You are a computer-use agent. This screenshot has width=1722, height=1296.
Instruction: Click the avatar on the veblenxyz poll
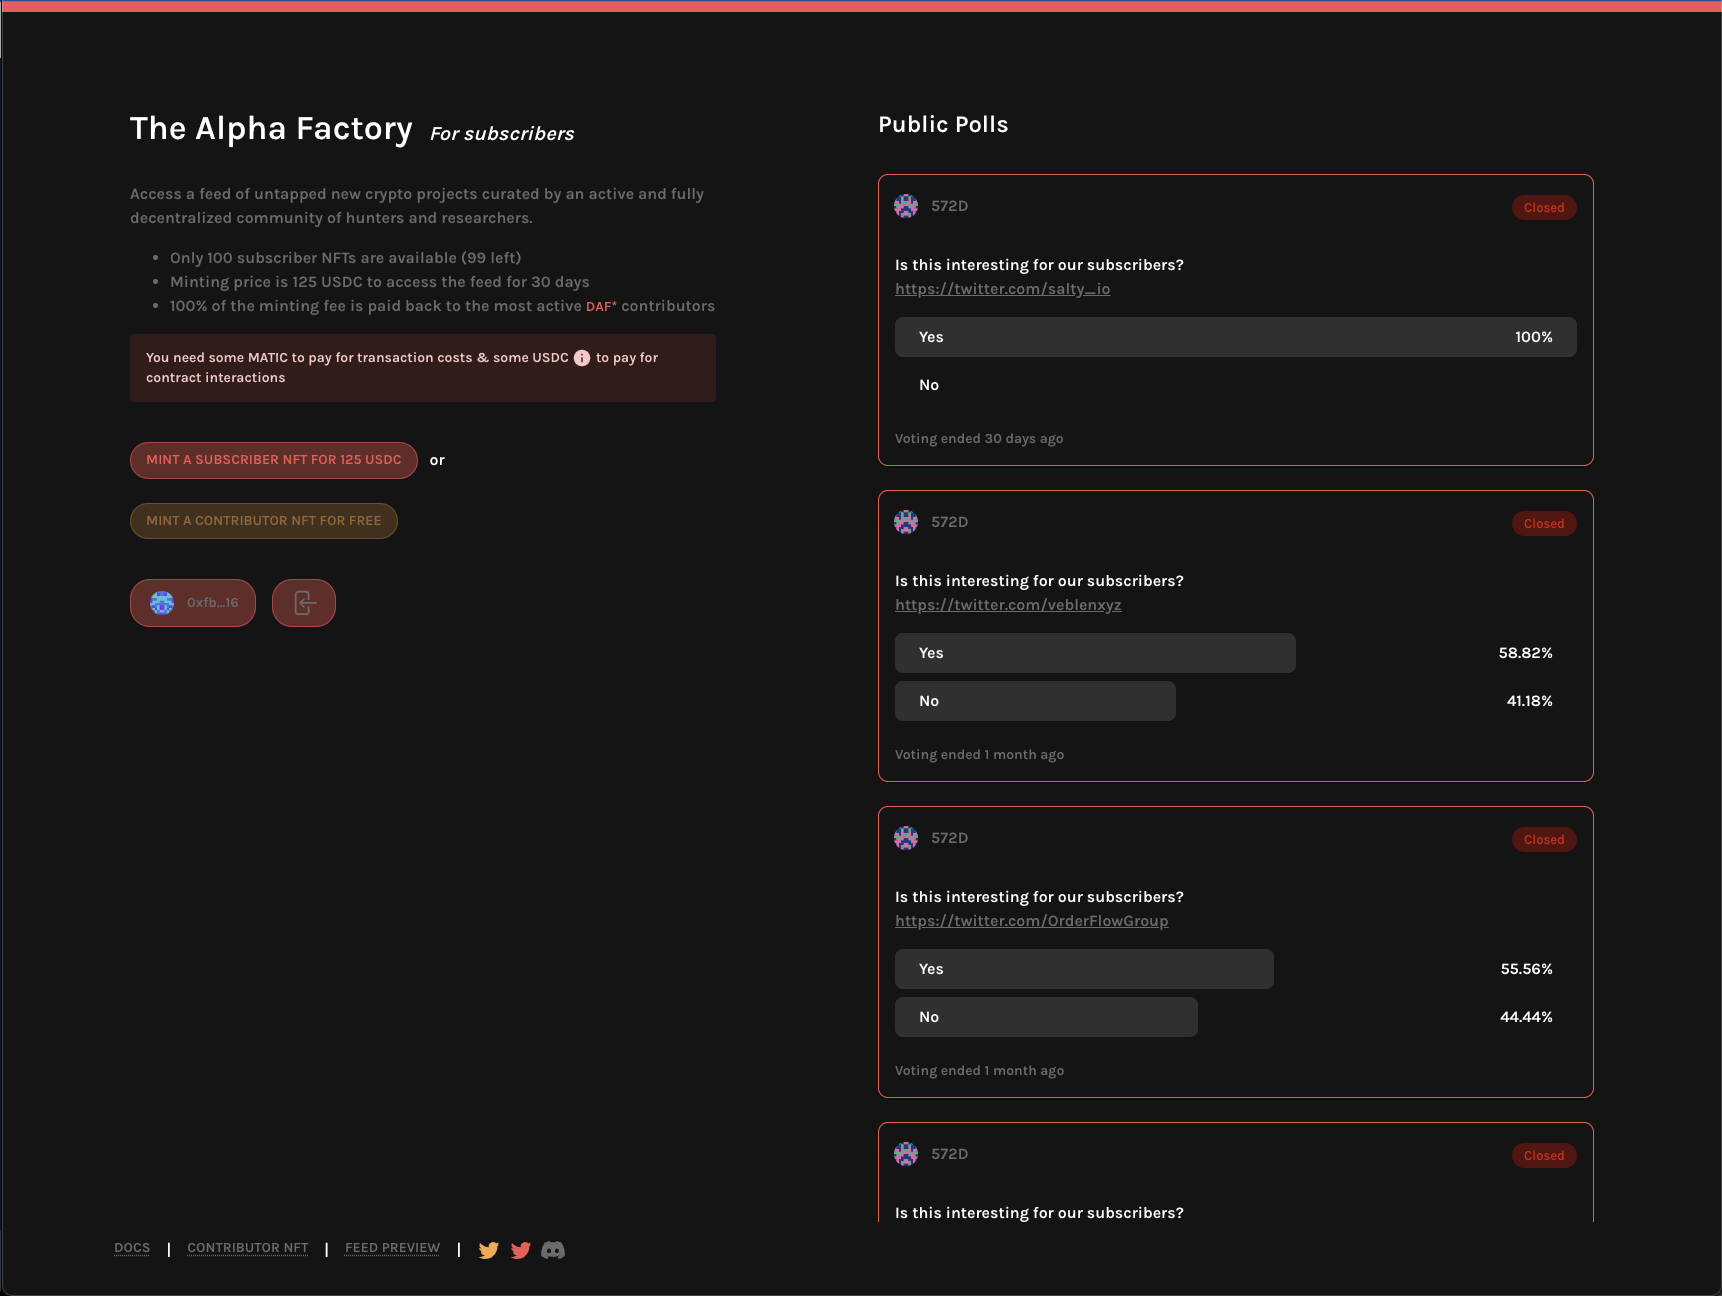coord(906,522)
